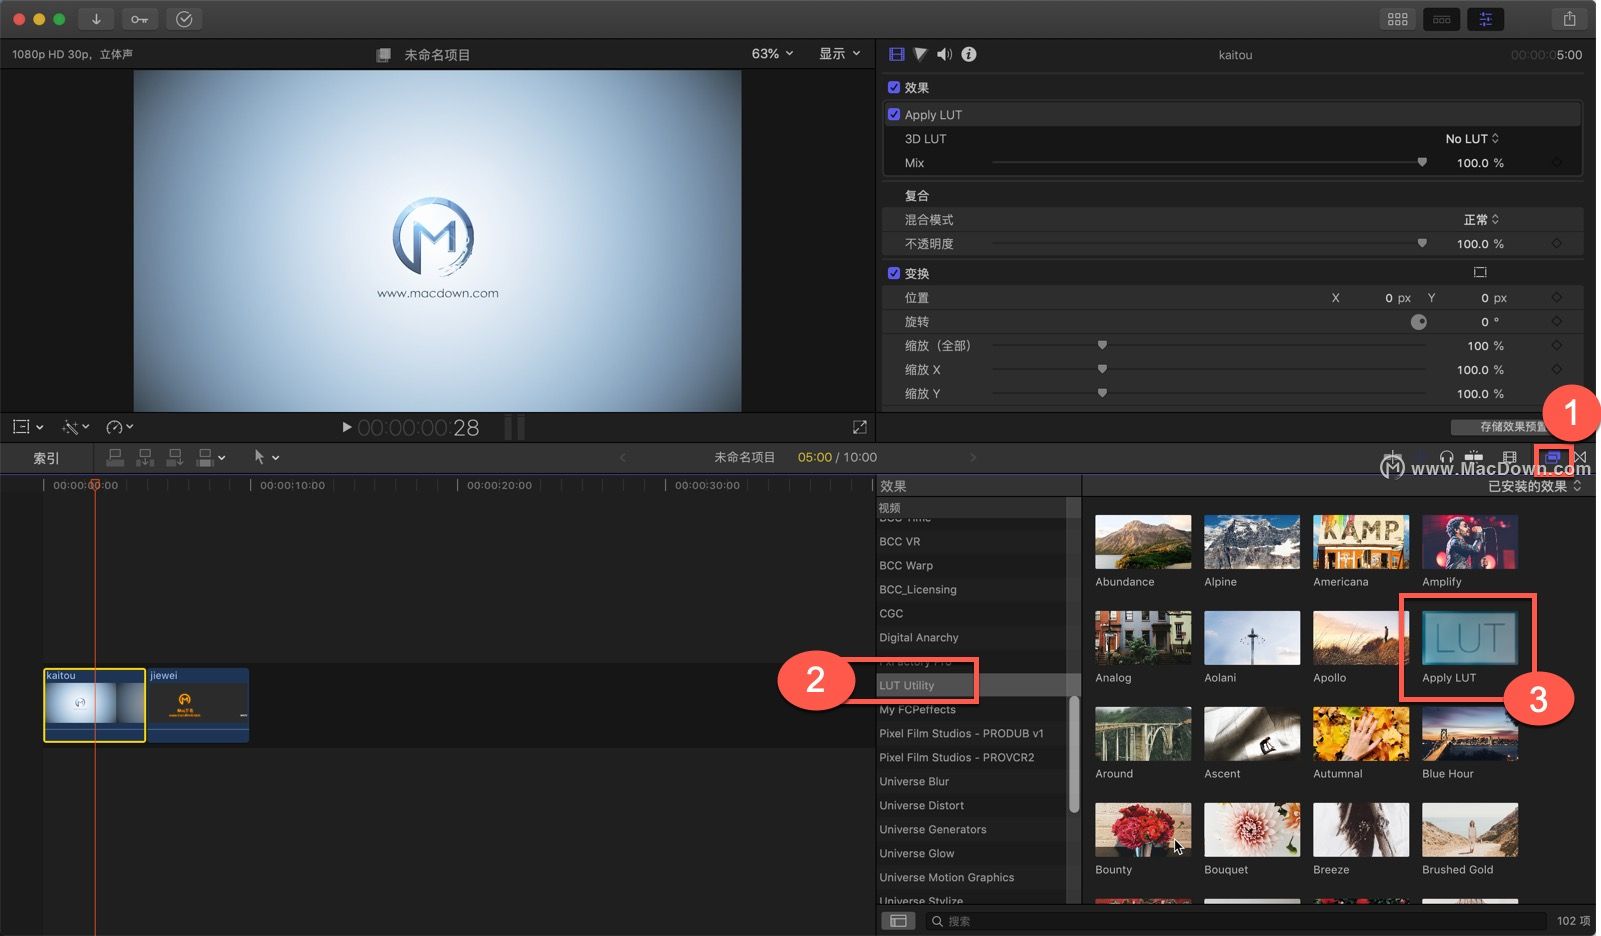Select the video inspector icon
Screen dimensions: 1601x936
point(896,54)
